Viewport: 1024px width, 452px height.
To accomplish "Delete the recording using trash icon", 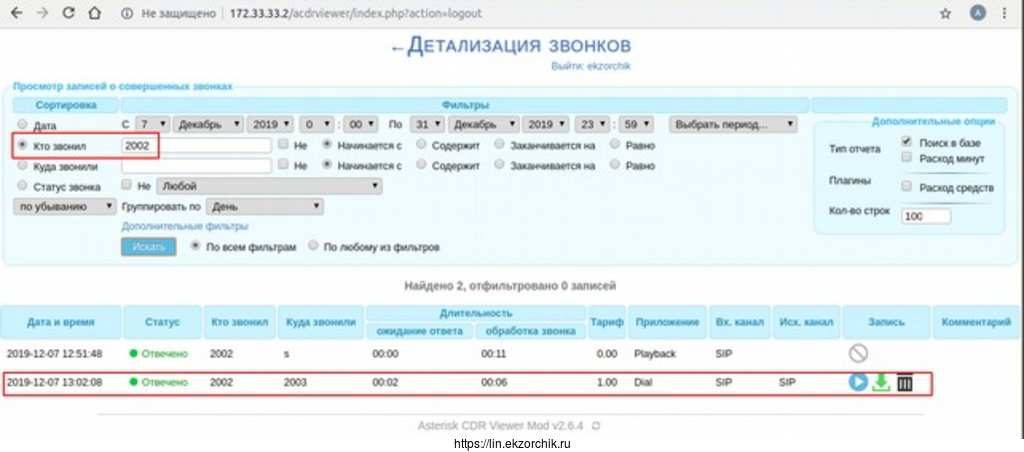I will [905, 382].
